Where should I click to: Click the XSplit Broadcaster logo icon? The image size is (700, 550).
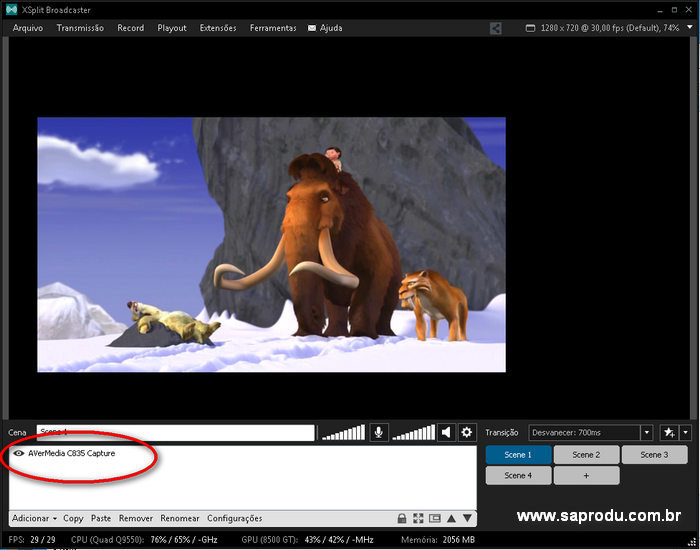(x=11, y=9)
